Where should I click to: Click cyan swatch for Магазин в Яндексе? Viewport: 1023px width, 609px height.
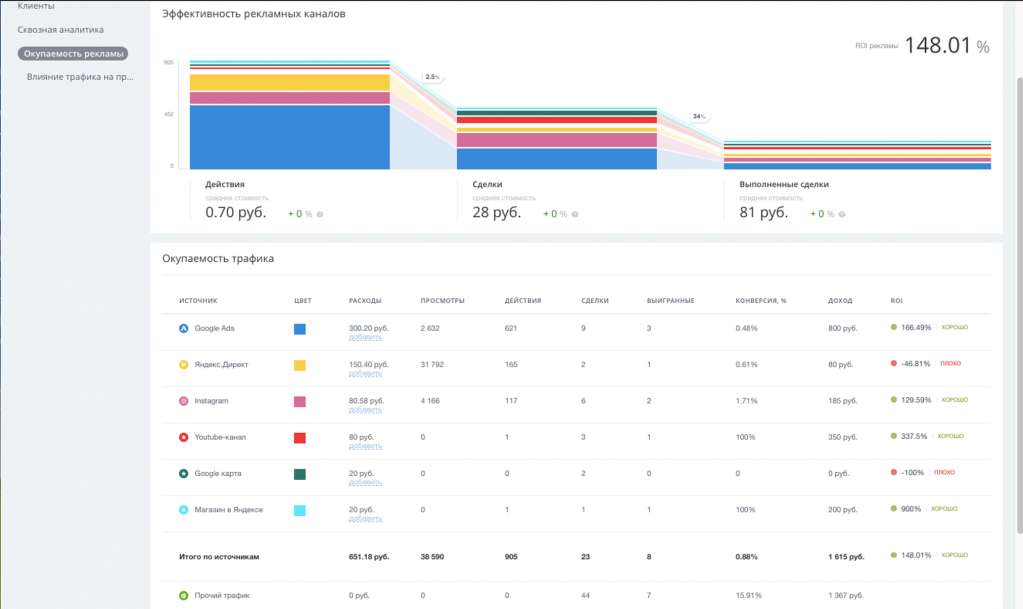click(x=299, y=510)
